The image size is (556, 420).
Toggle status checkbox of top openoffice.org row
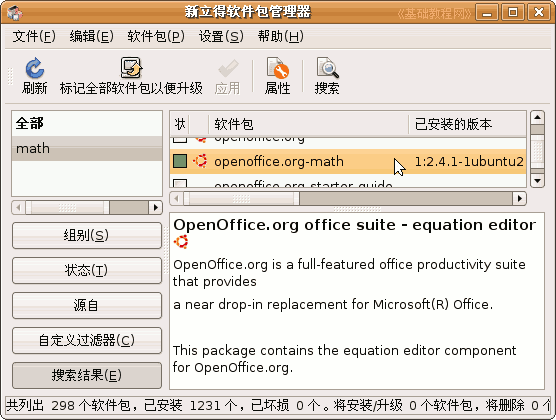[x=180, y=140]
